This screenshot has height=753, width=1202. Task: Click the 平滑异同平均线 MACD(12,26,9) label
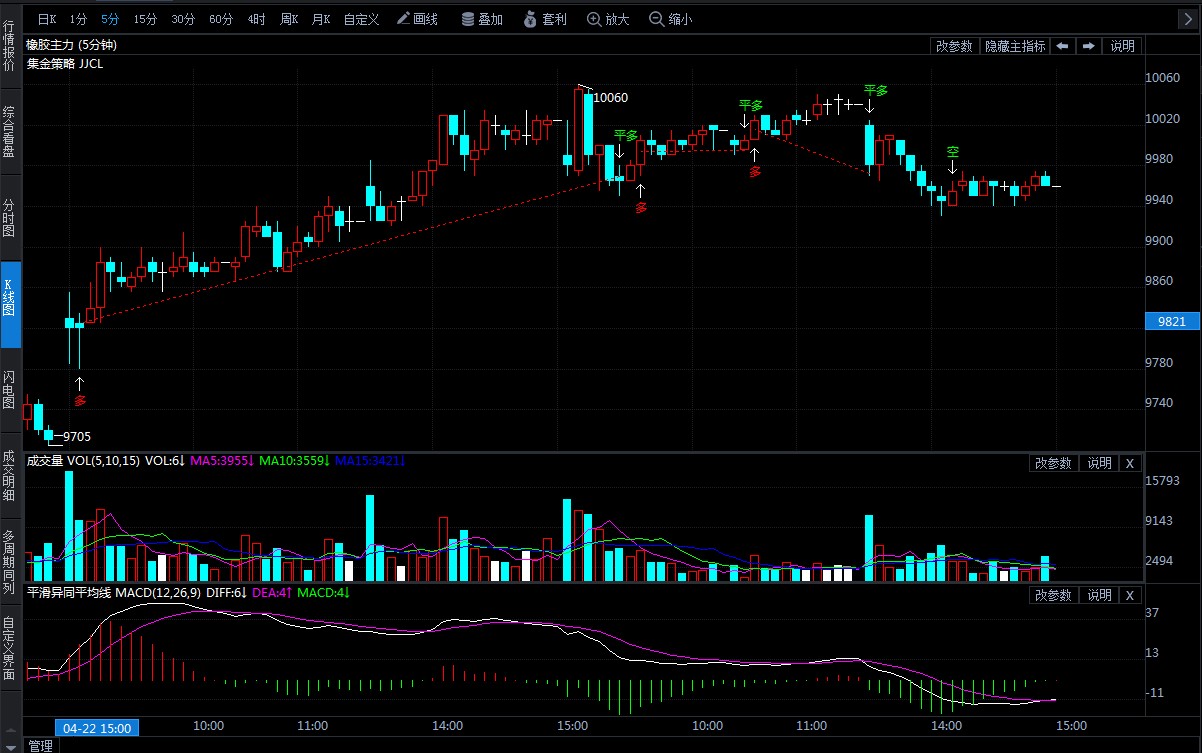point(113,593)
